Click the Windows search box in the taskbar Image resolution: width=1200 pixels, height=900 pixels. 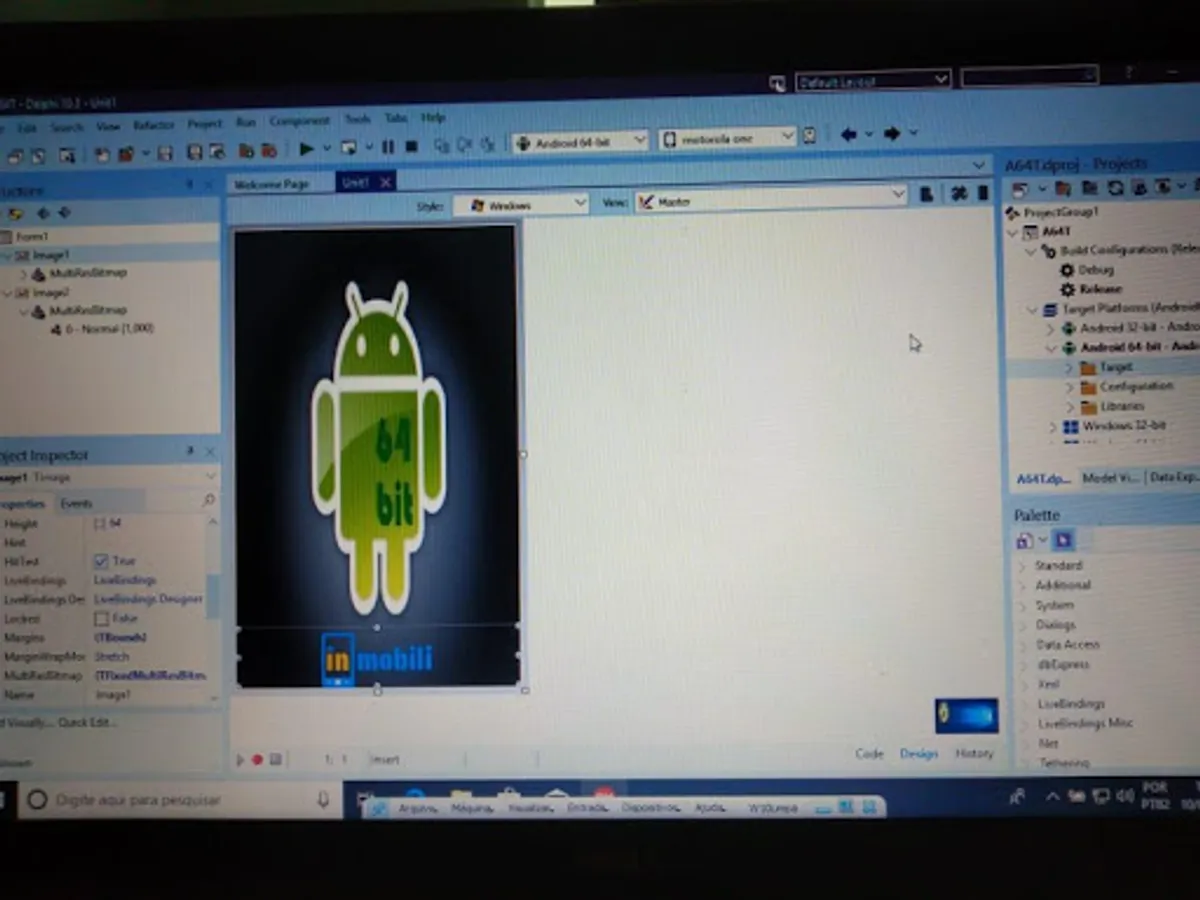point(180,800)
